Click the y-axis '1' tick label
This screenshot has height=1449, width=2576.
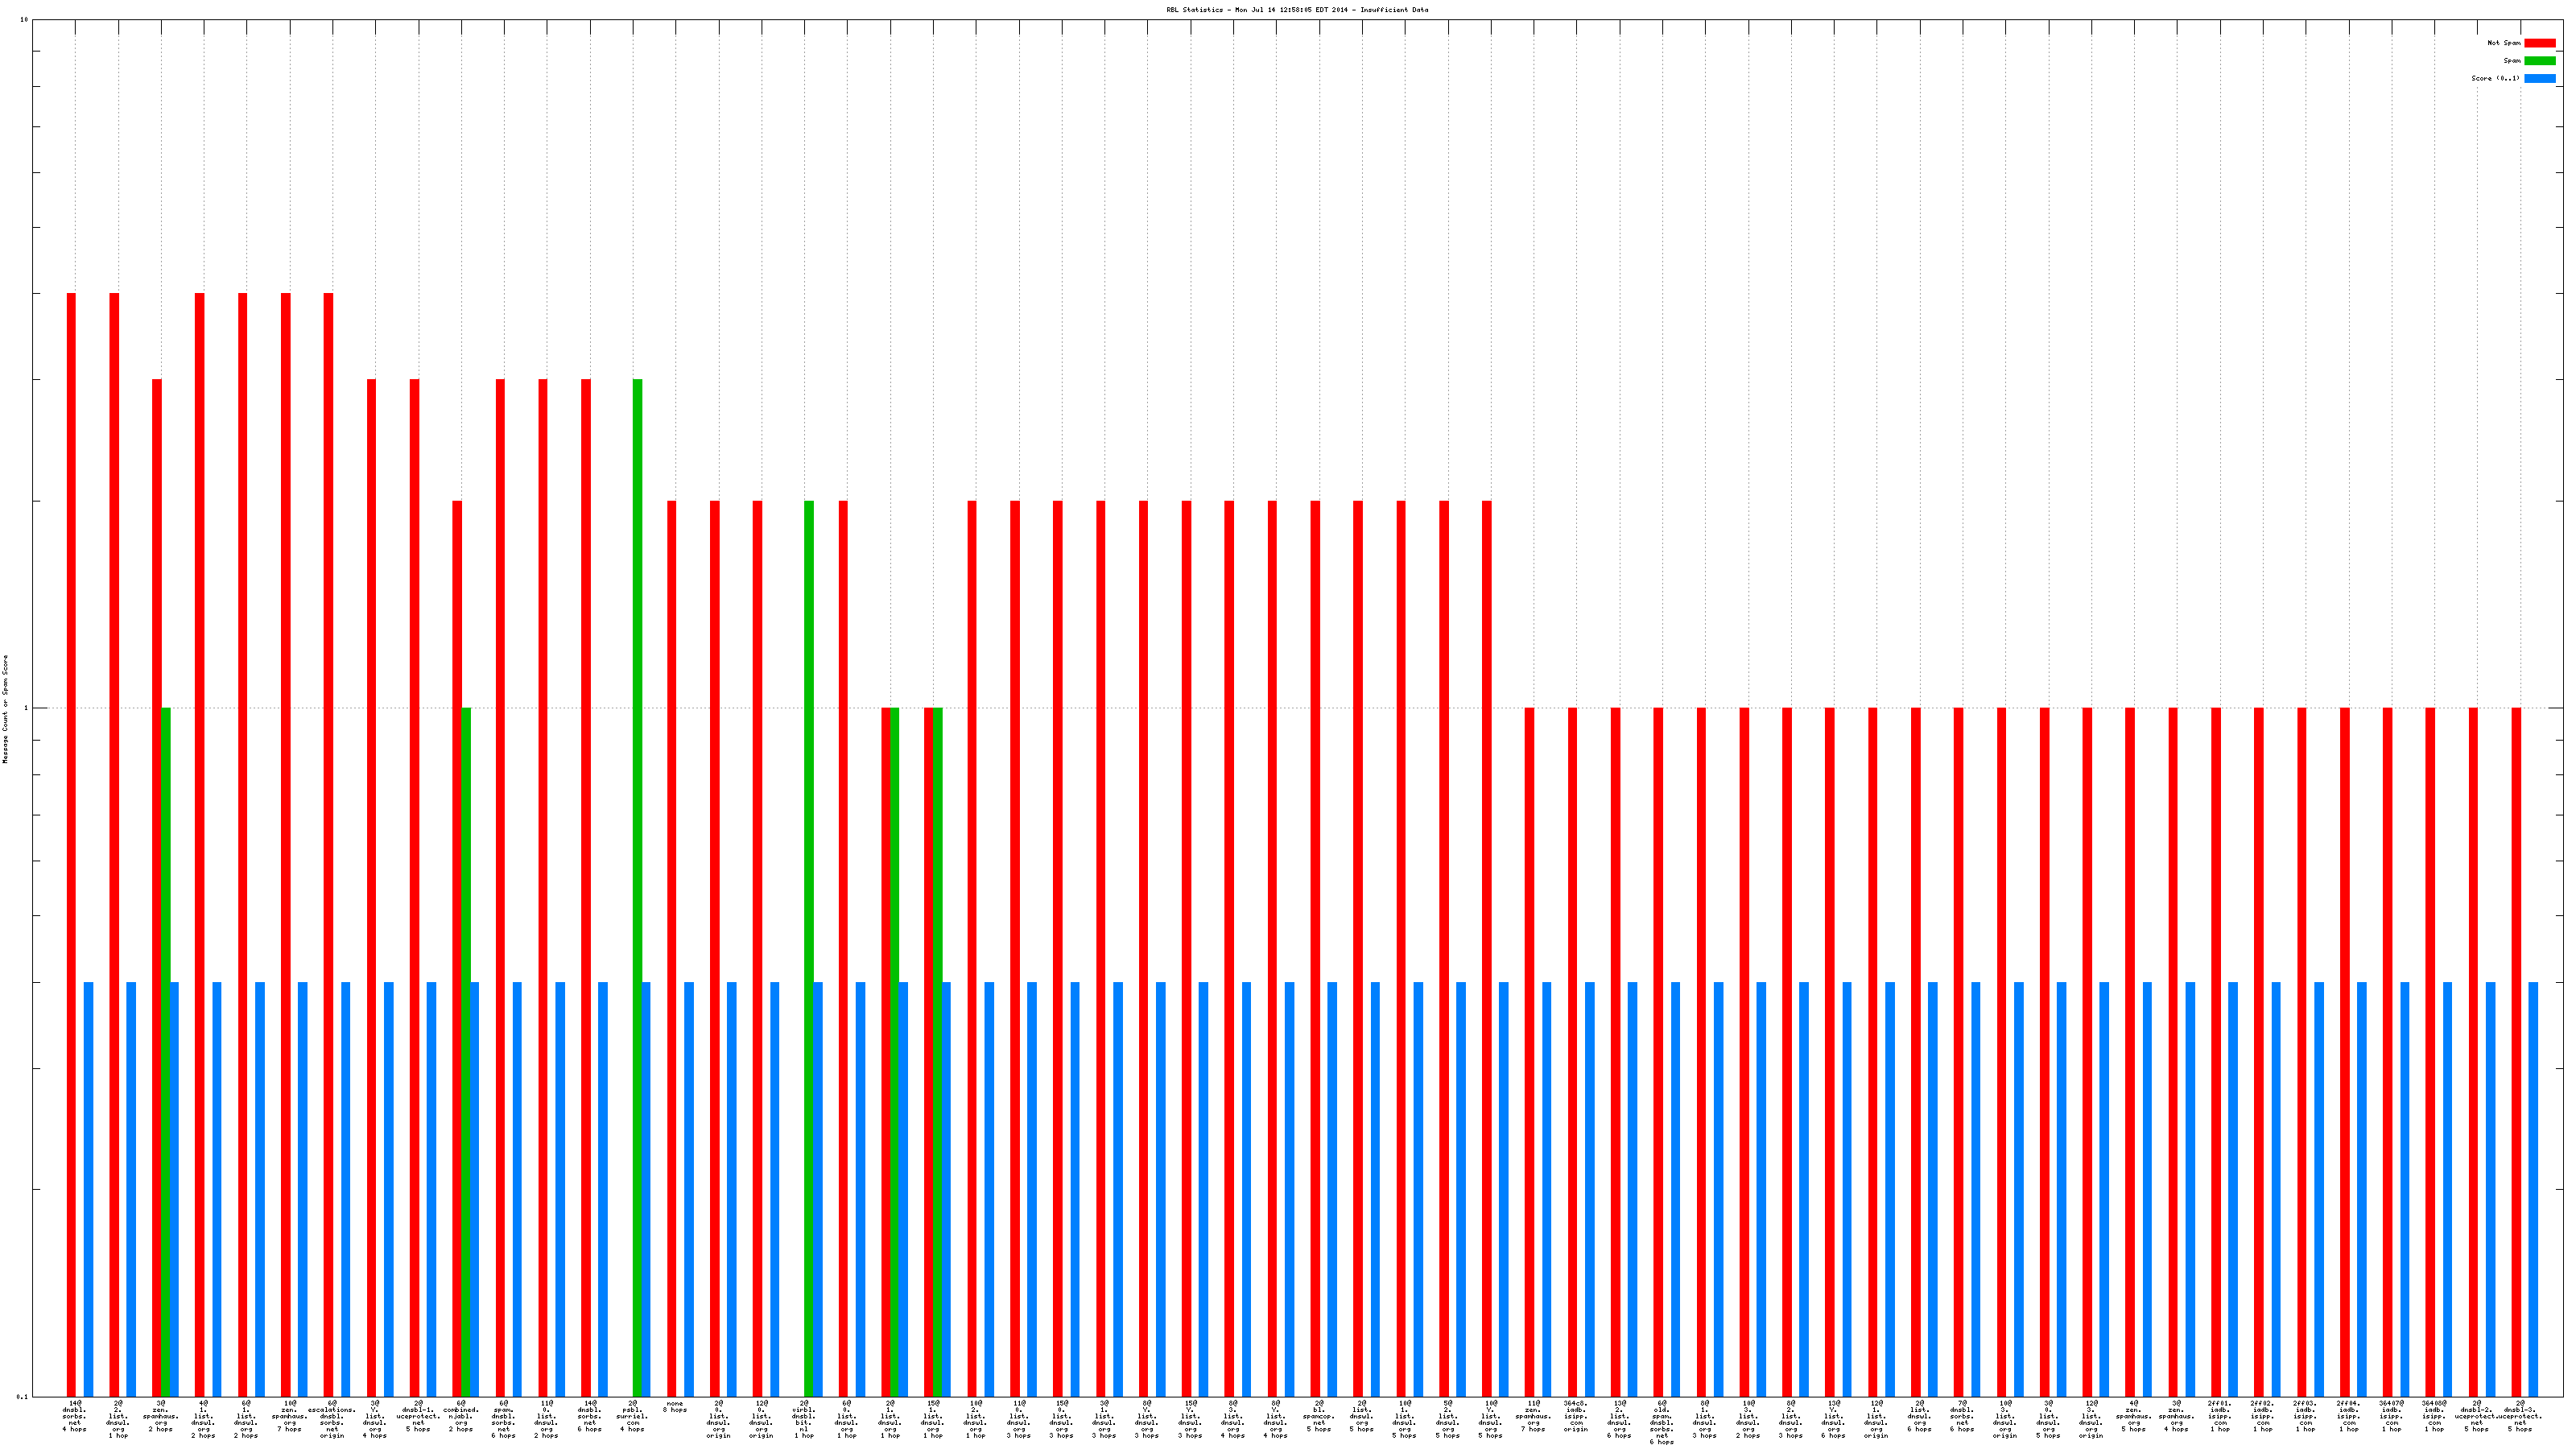pyautogui.click(x=25, y=709)
